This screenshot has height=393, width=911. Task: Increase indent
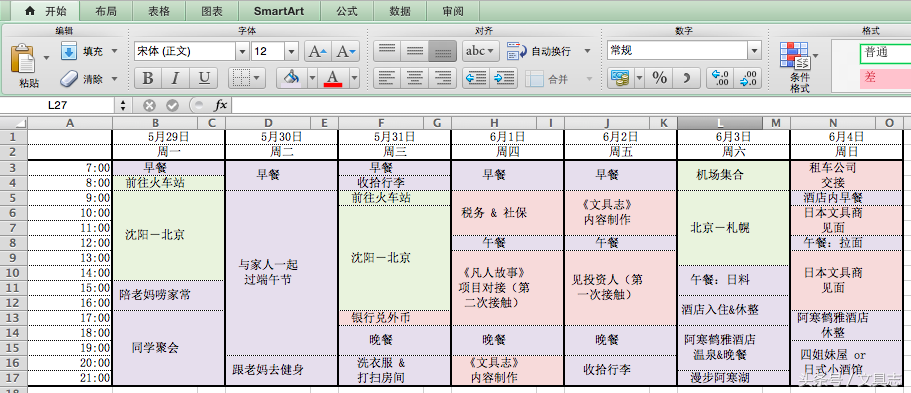pos(504,78)
